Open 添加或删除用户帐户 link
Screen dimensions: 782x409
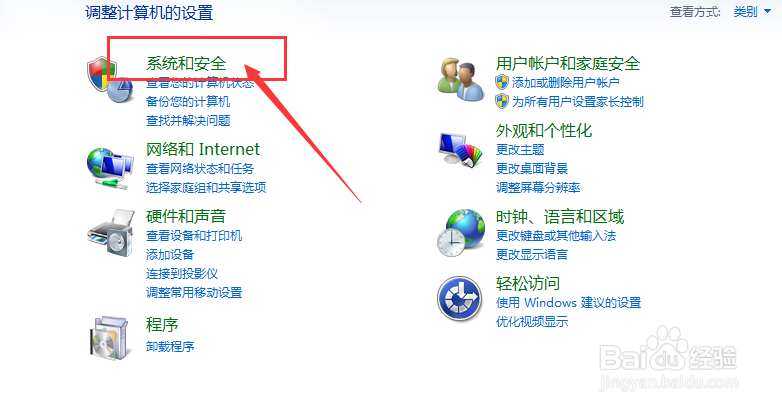(566, 82)
